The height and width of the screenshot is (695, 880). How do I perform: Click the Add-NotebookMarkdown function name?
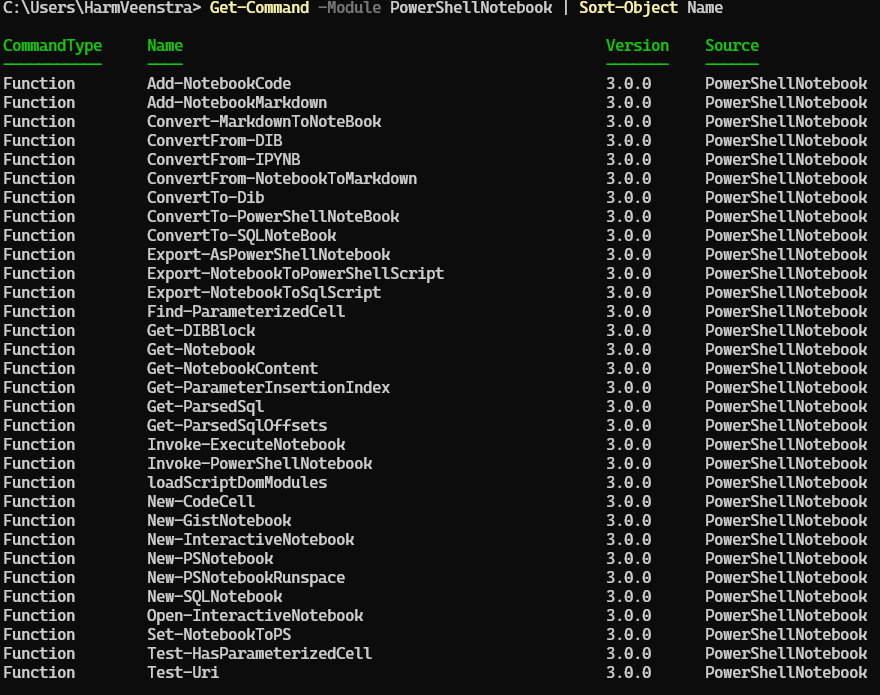point(237,103)
